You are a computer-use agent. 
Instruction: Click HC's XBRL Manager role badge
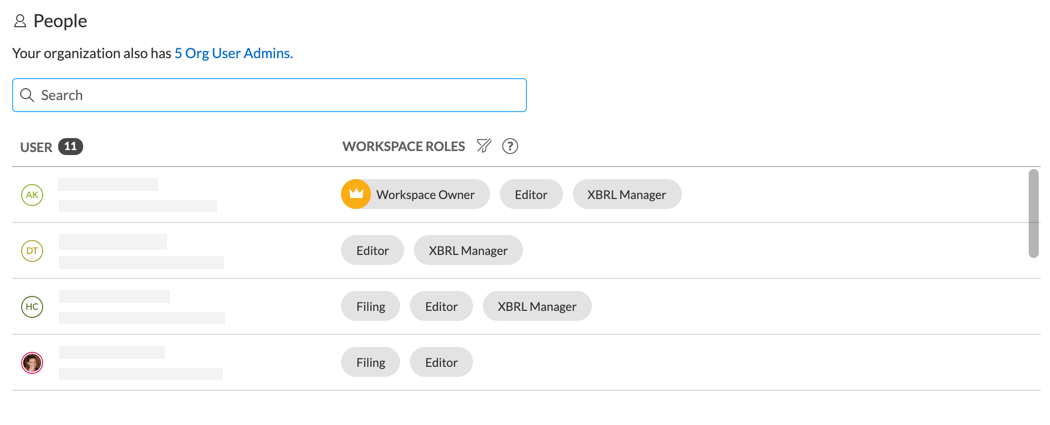(537, 306)
